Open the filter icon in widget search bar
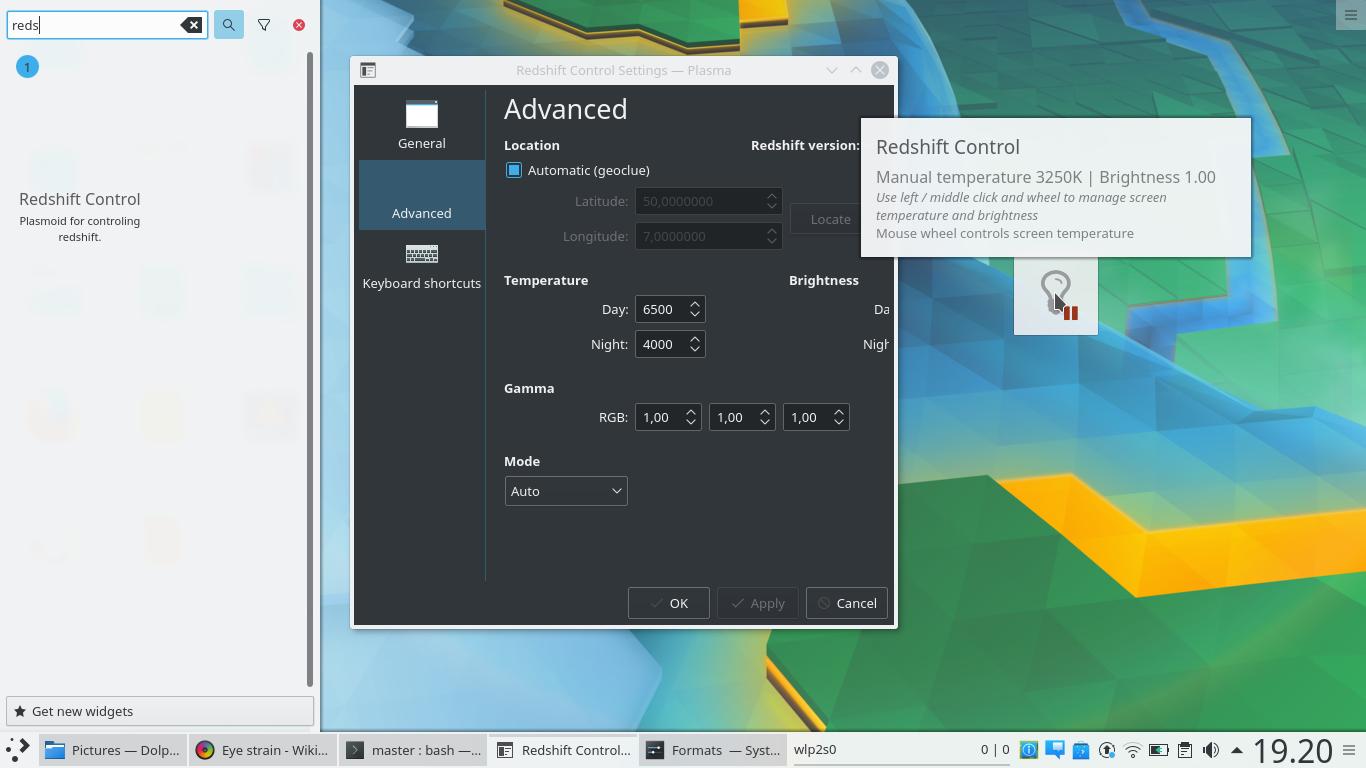The height and width of the screenshot is (768, 1366). tap(264, 24)
